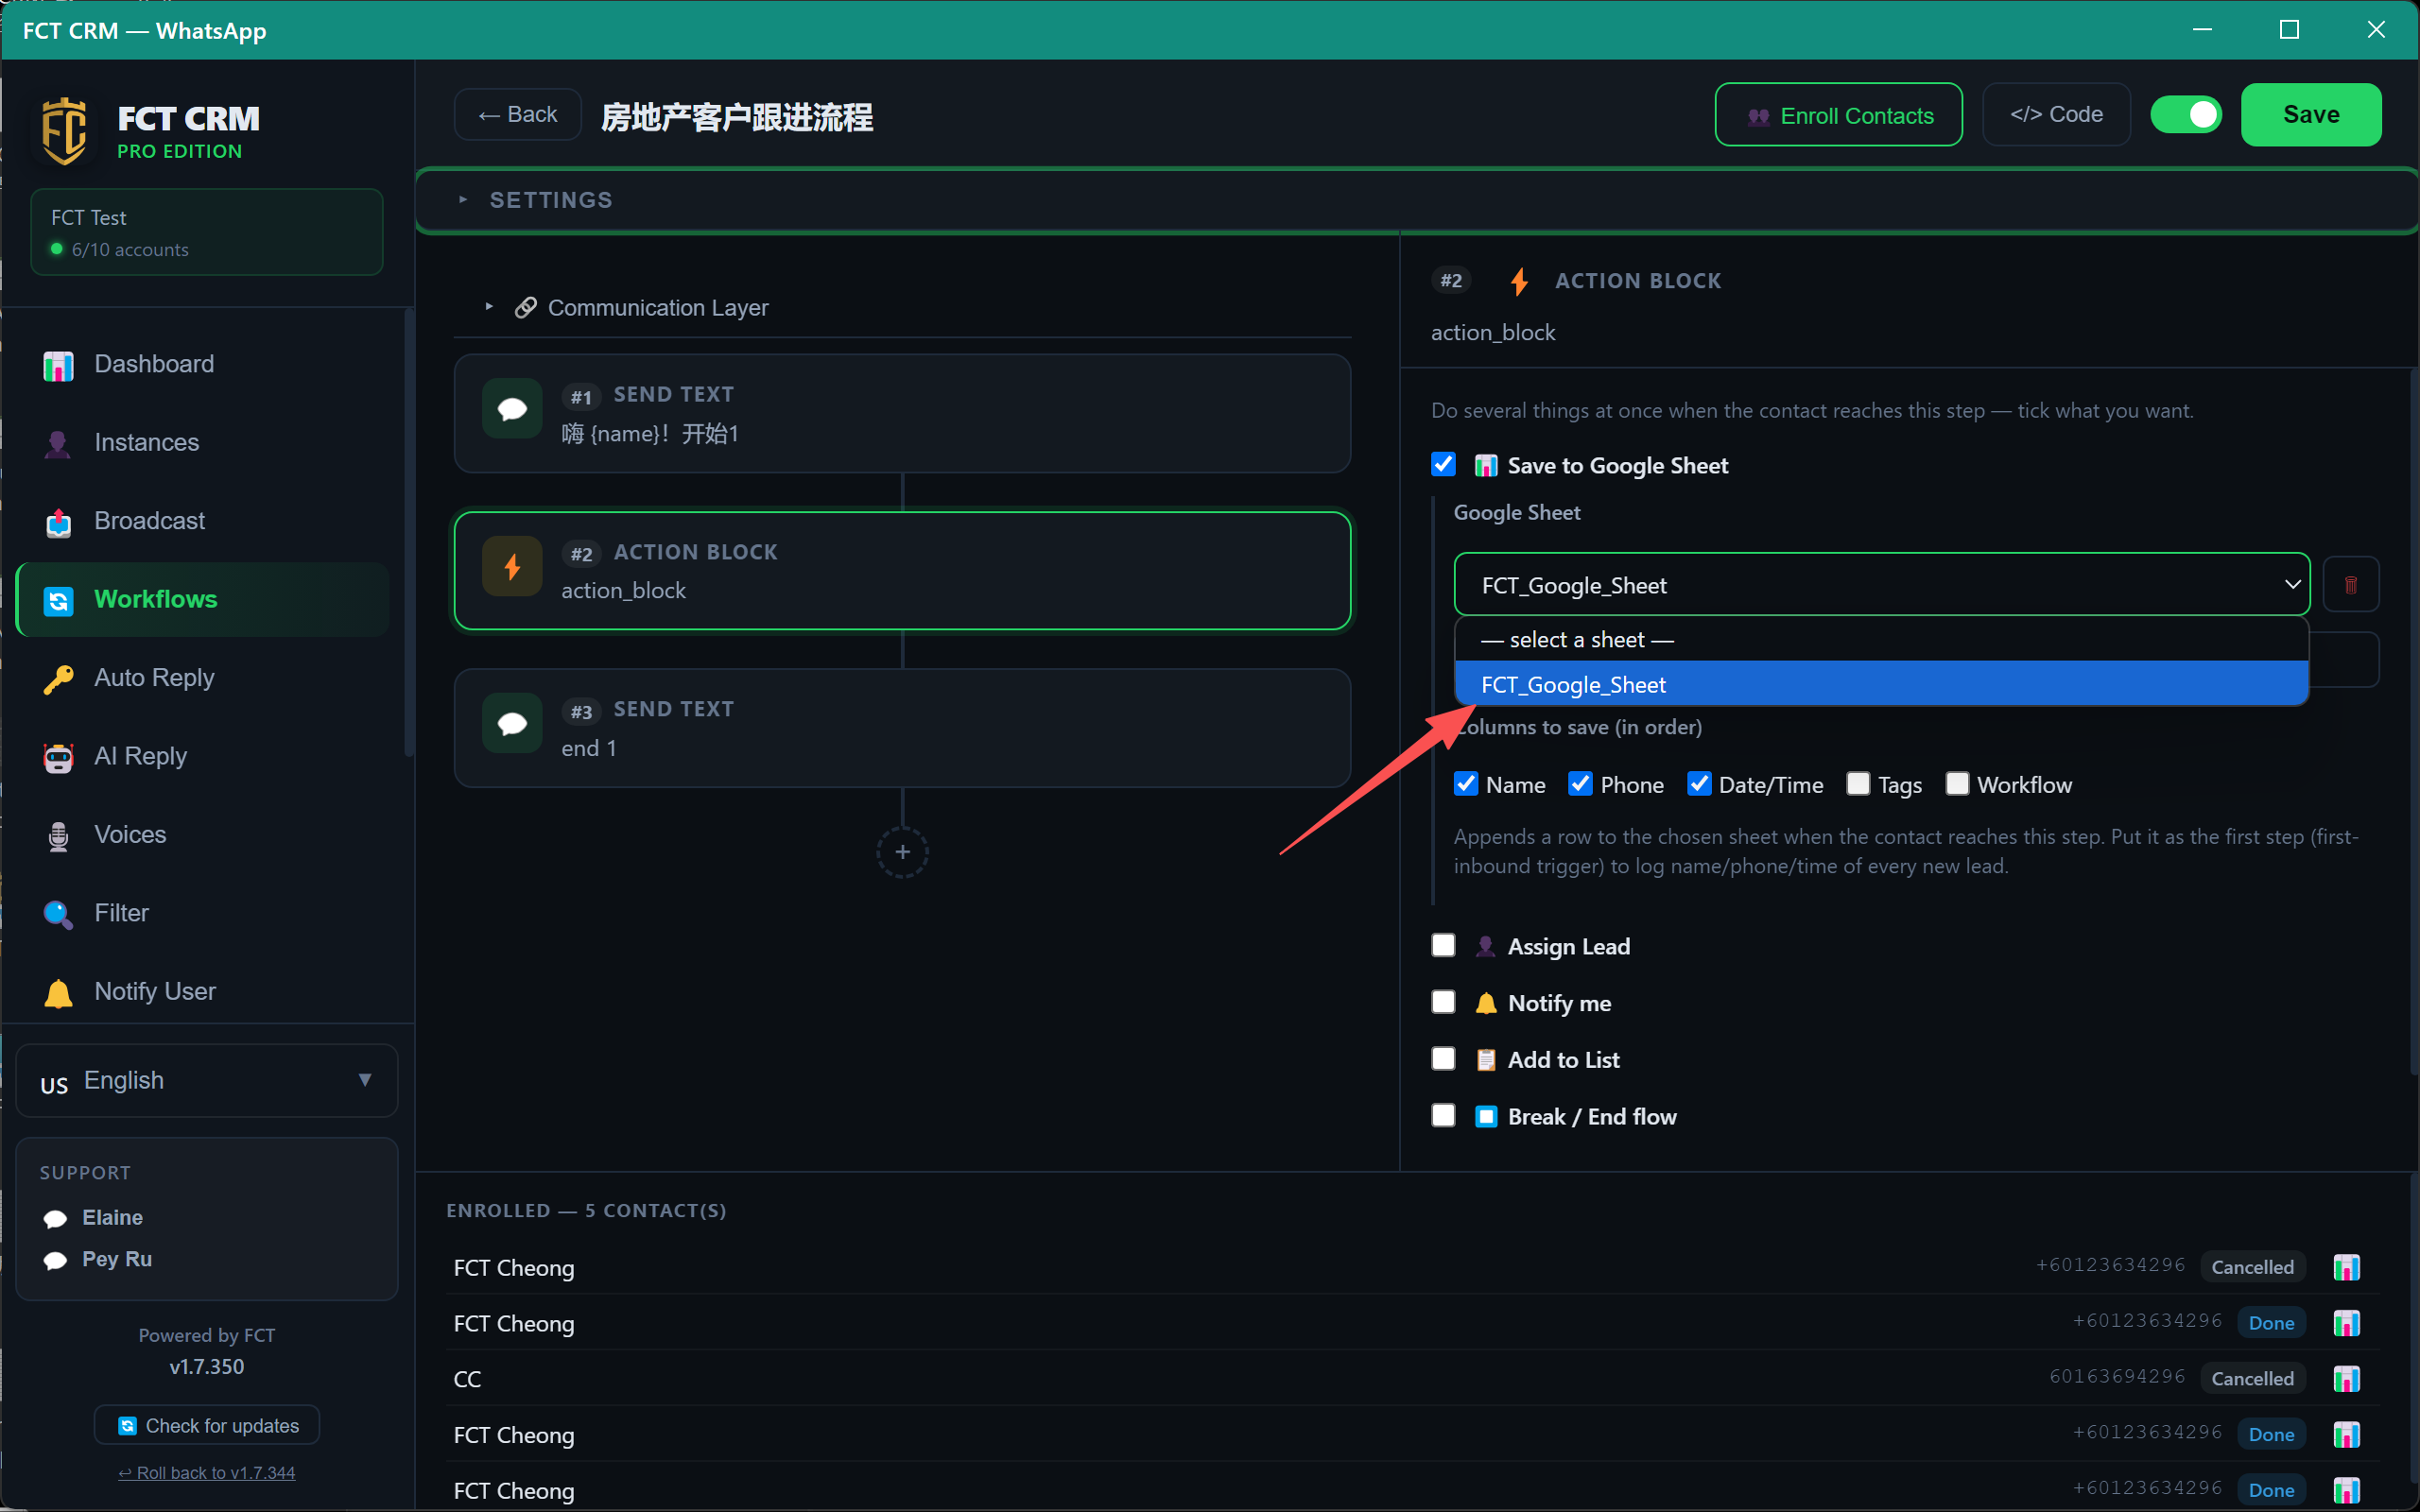Click the speech bubble icon on step #3
Image resolution: width=2420 pixels, height=1512 pixels.
point(512,723)
